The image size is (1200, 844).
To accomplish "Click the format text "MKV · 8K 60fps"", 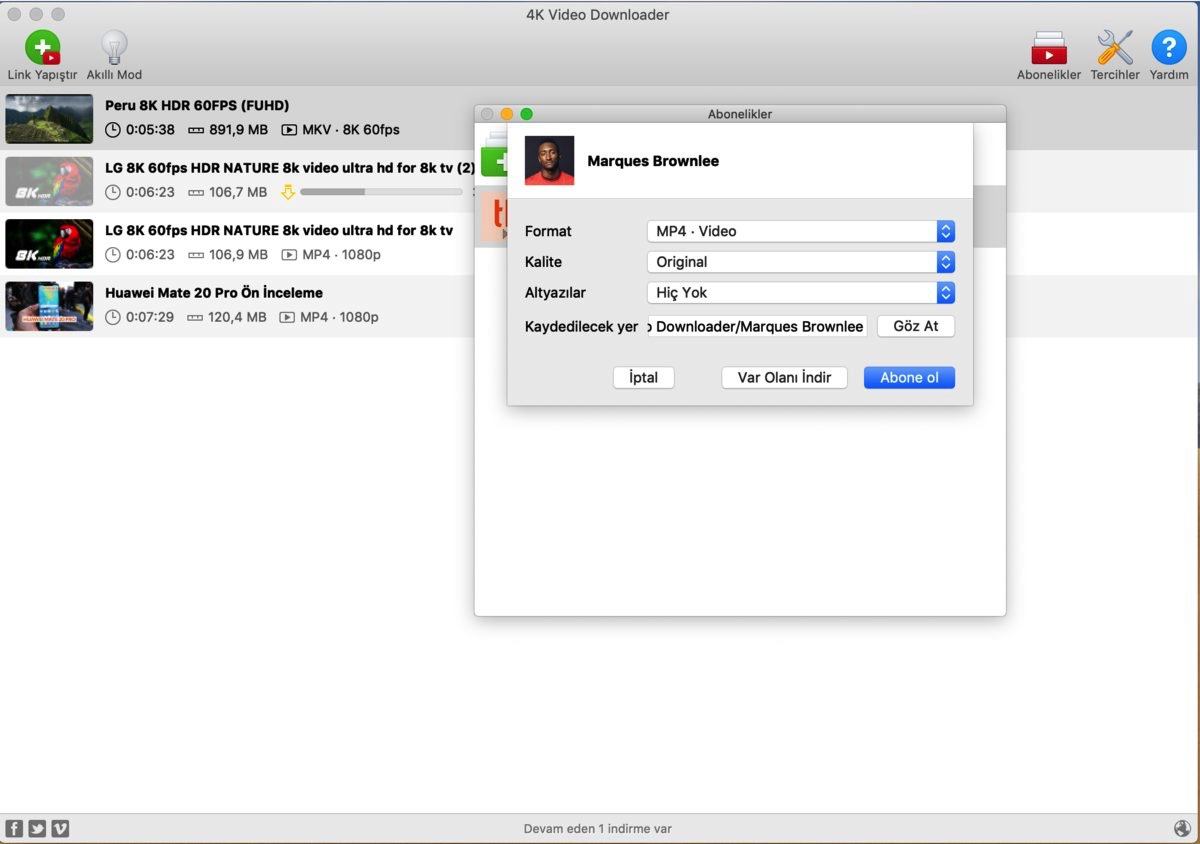I will pos(351,130).
